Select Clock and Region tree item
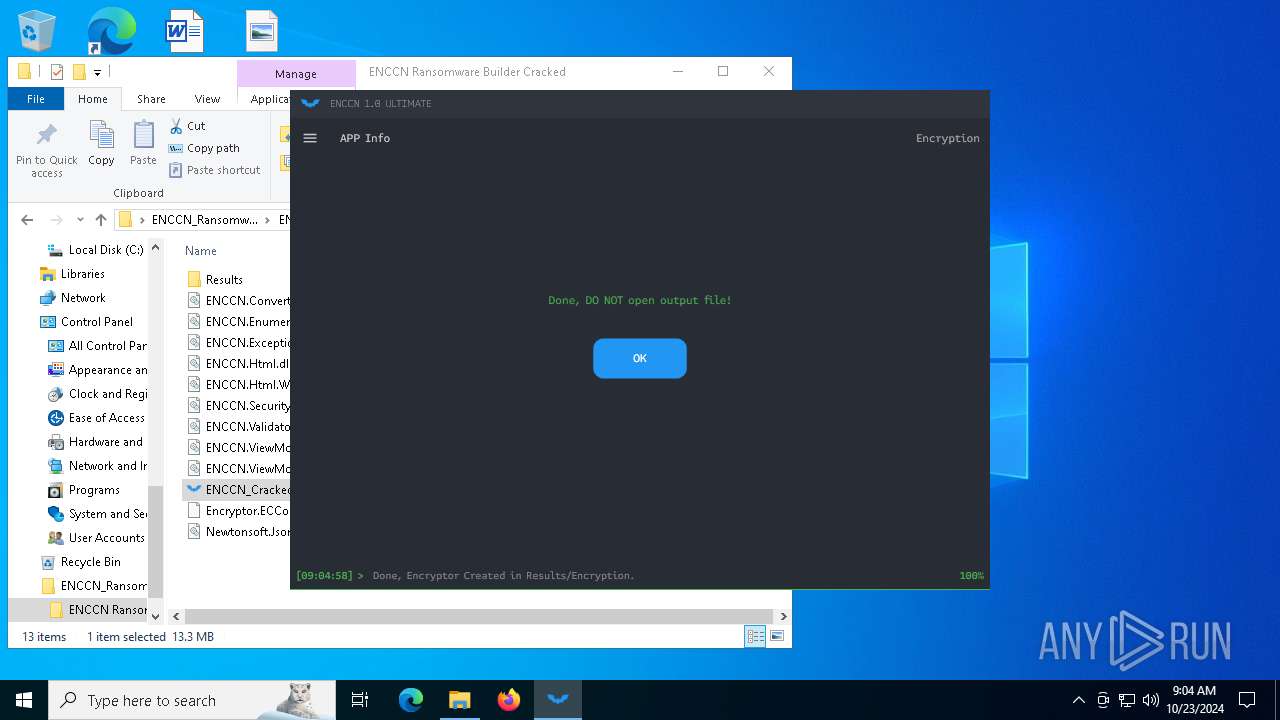This screenshot has width=1280, height=720. [x=97, y=394]
